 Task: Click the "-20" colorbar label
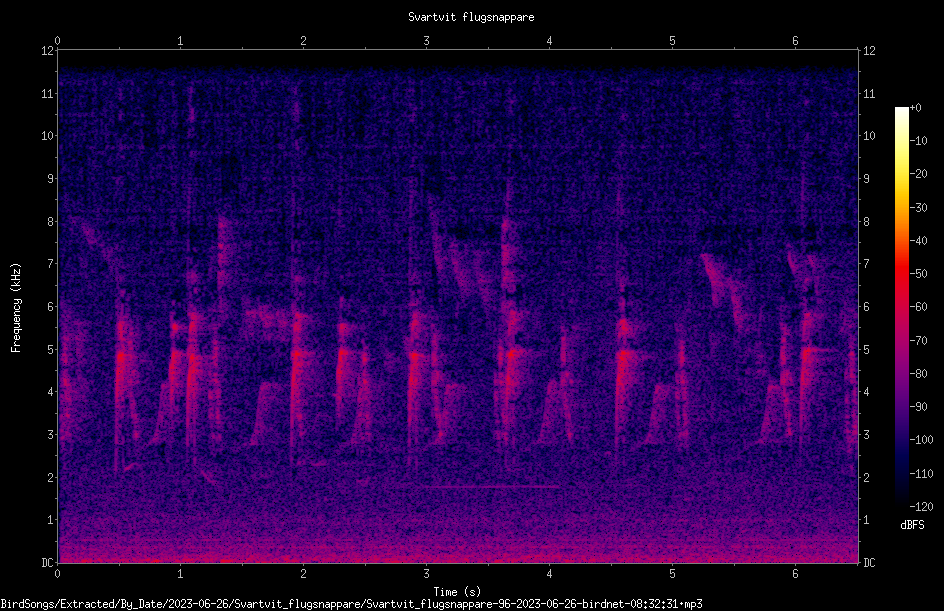tap(918, 174)
